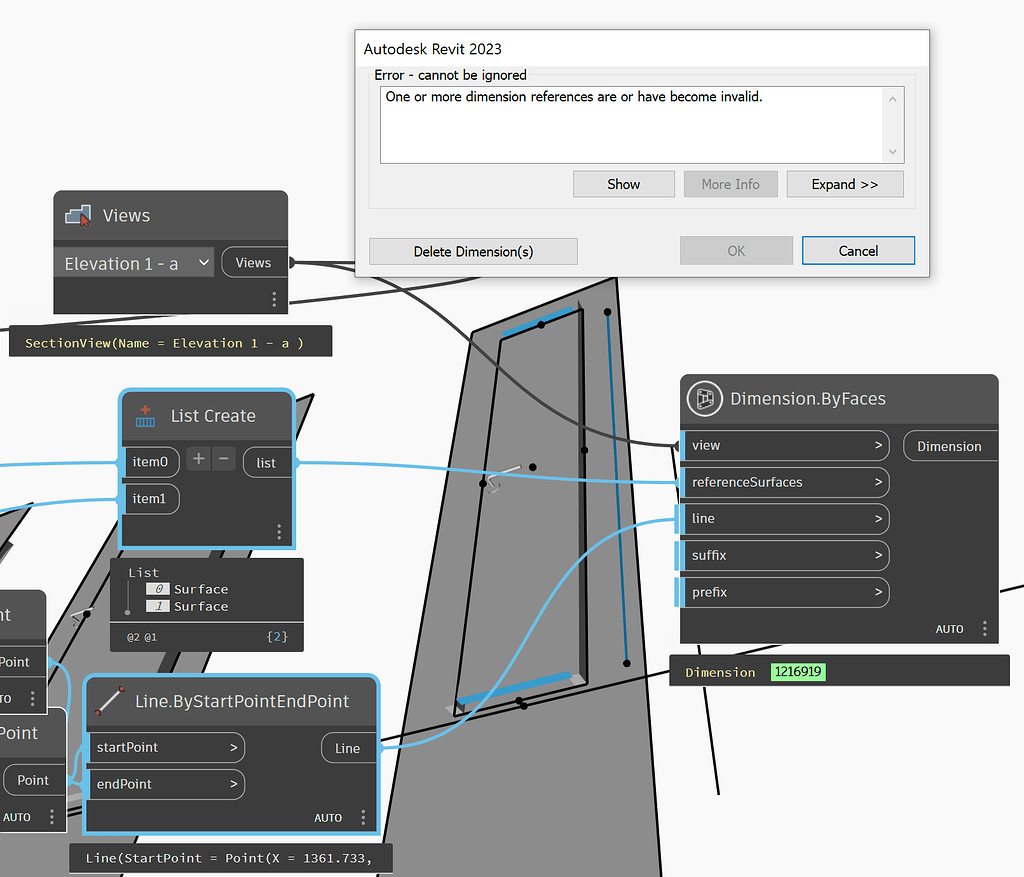This screenshot has width=1024, height=877.
Task: Toggle AUTO lacing on Line.ByStartPointEndPoint
Action: point(328,817)
